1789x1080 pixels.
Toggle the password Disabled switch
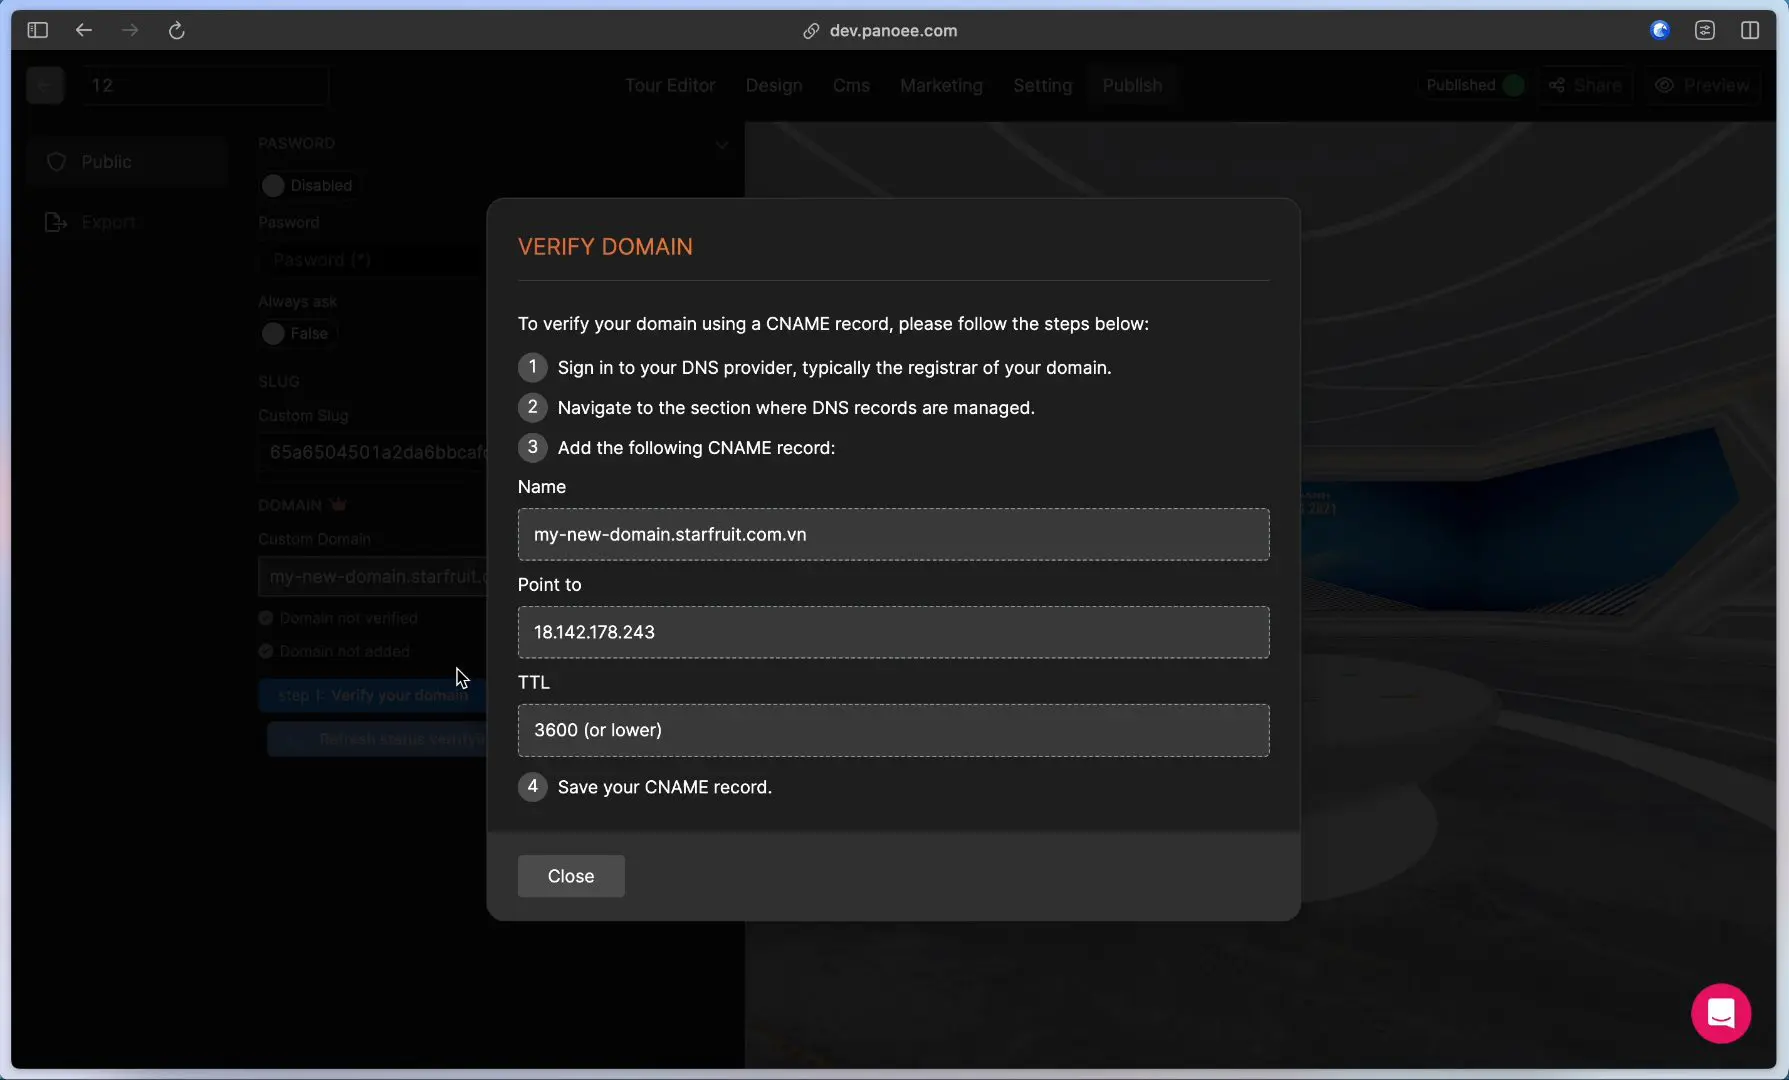273,186
